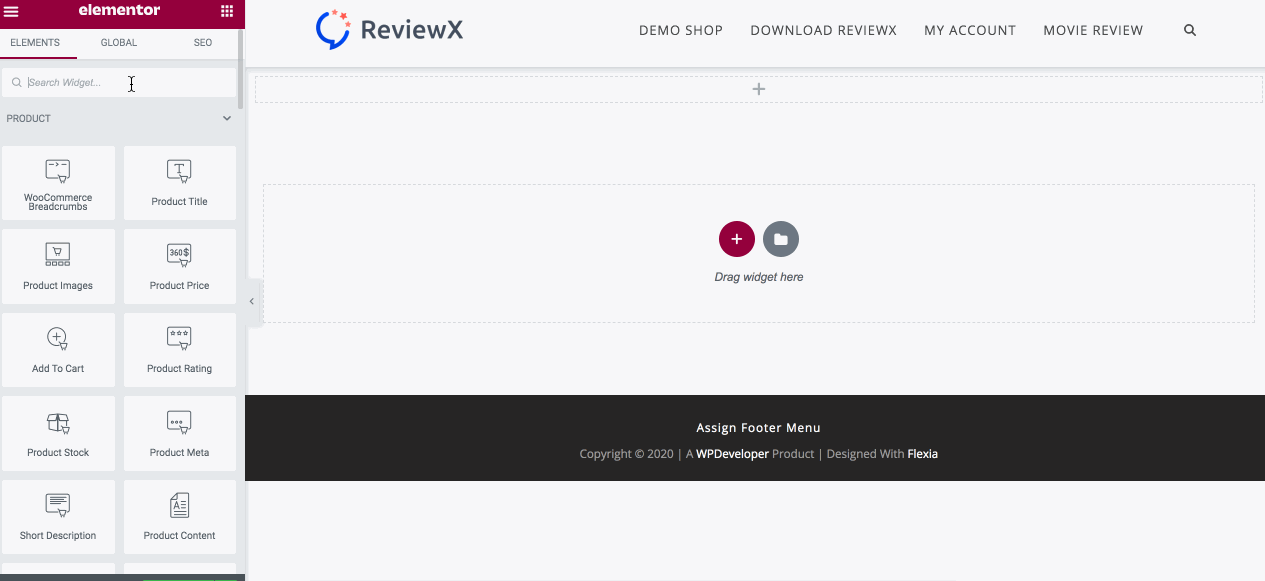1265x581 pixels.
Task: Select the Add To Cart widget
Action: click(x=58, y=350)
